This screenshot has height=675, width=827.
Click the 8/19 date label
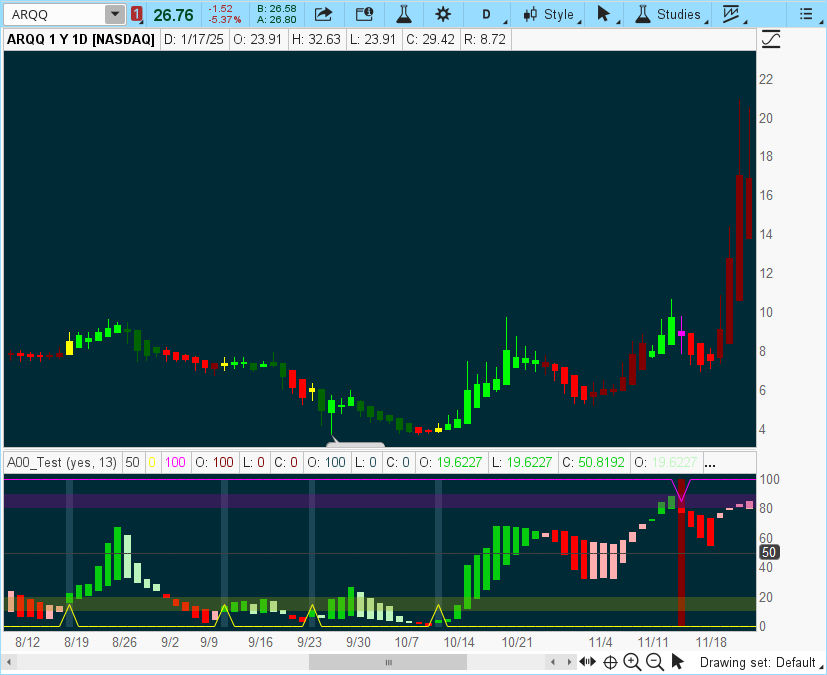[x=76, y=642]
